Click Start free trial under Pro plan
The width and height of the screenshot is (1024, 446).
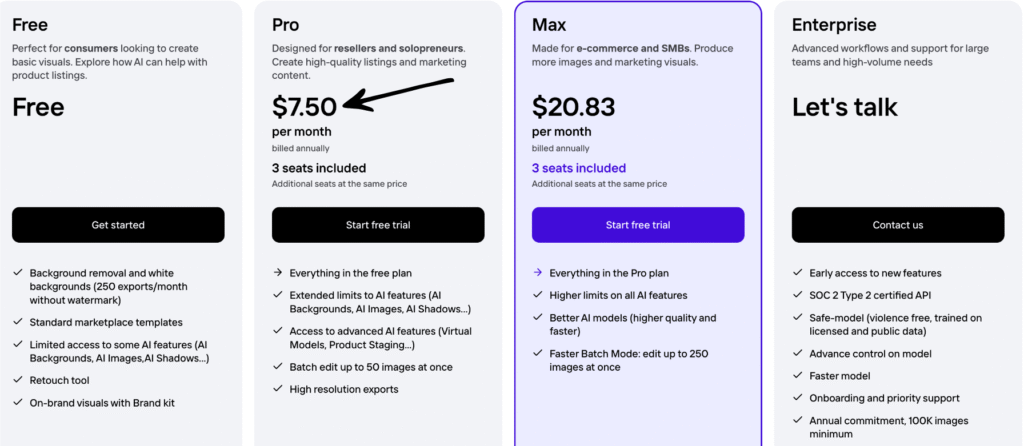click(378, 225)
